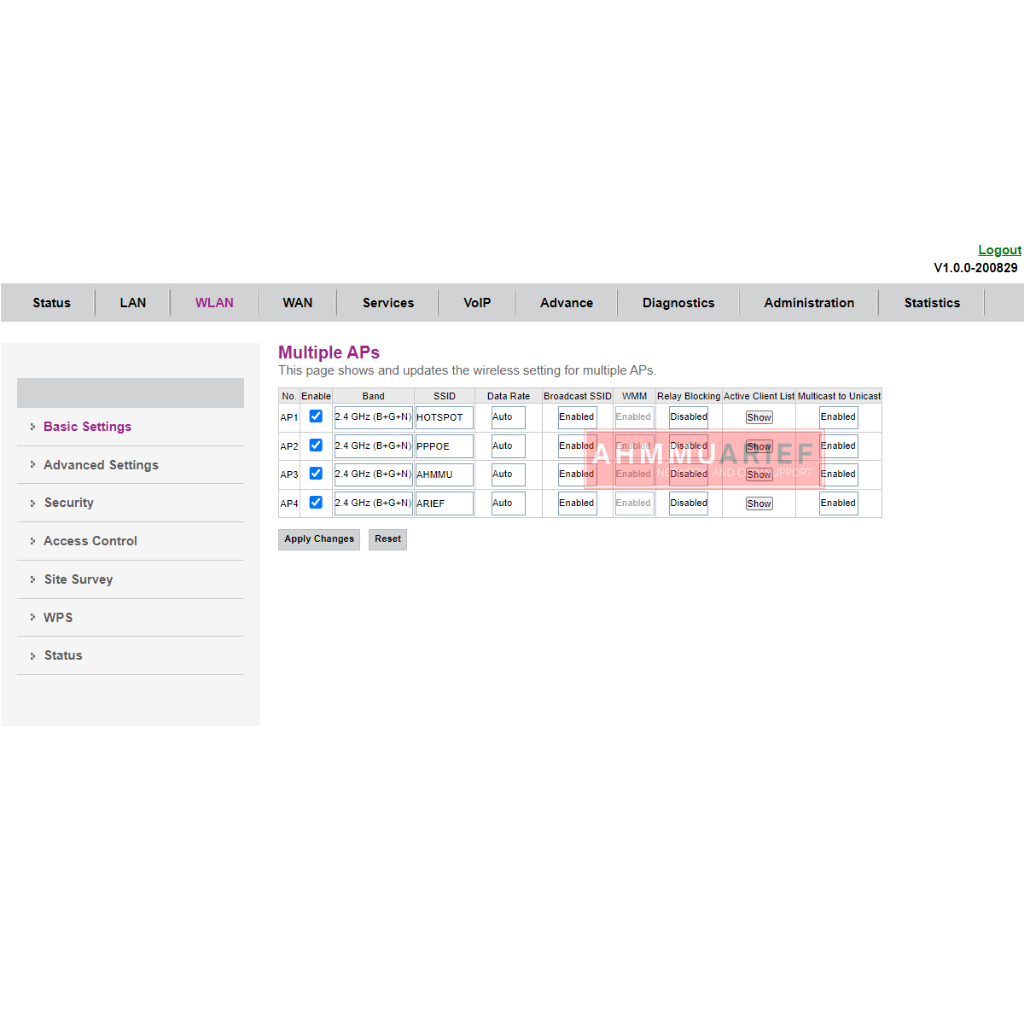Show active client list for AP1
Screen dimensions: 1024x1024
click(759, 418)
